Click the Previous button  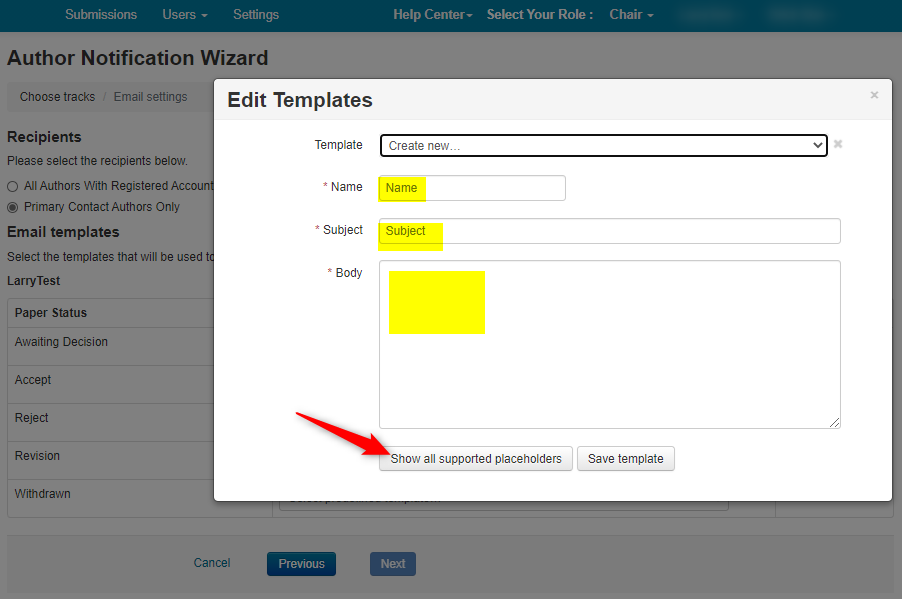(x=301, y=564)
